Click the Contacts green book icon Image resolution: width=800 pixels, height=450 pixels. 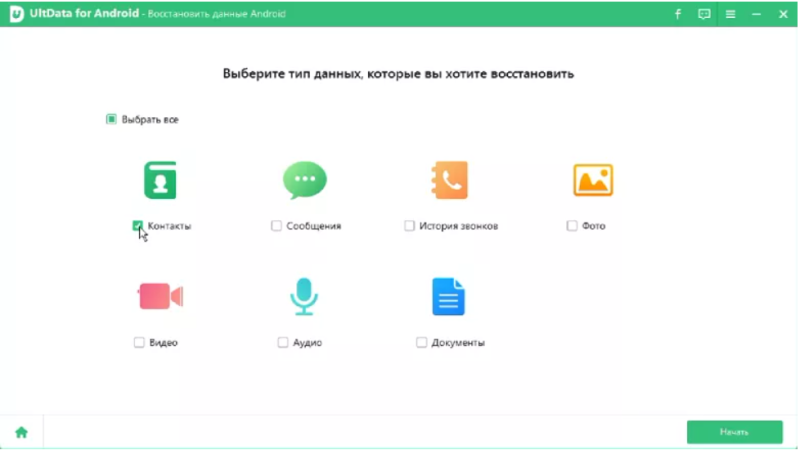[160, 180]
